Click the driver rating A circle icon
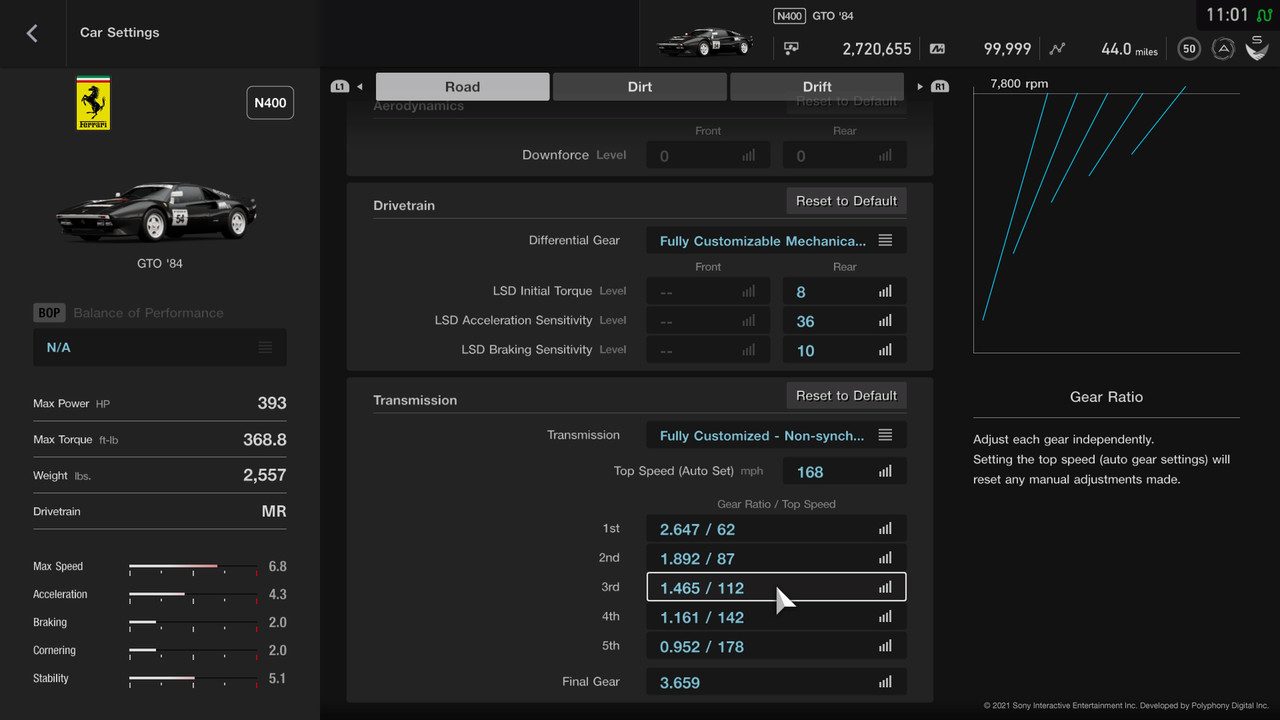 tap(1223, 48)
